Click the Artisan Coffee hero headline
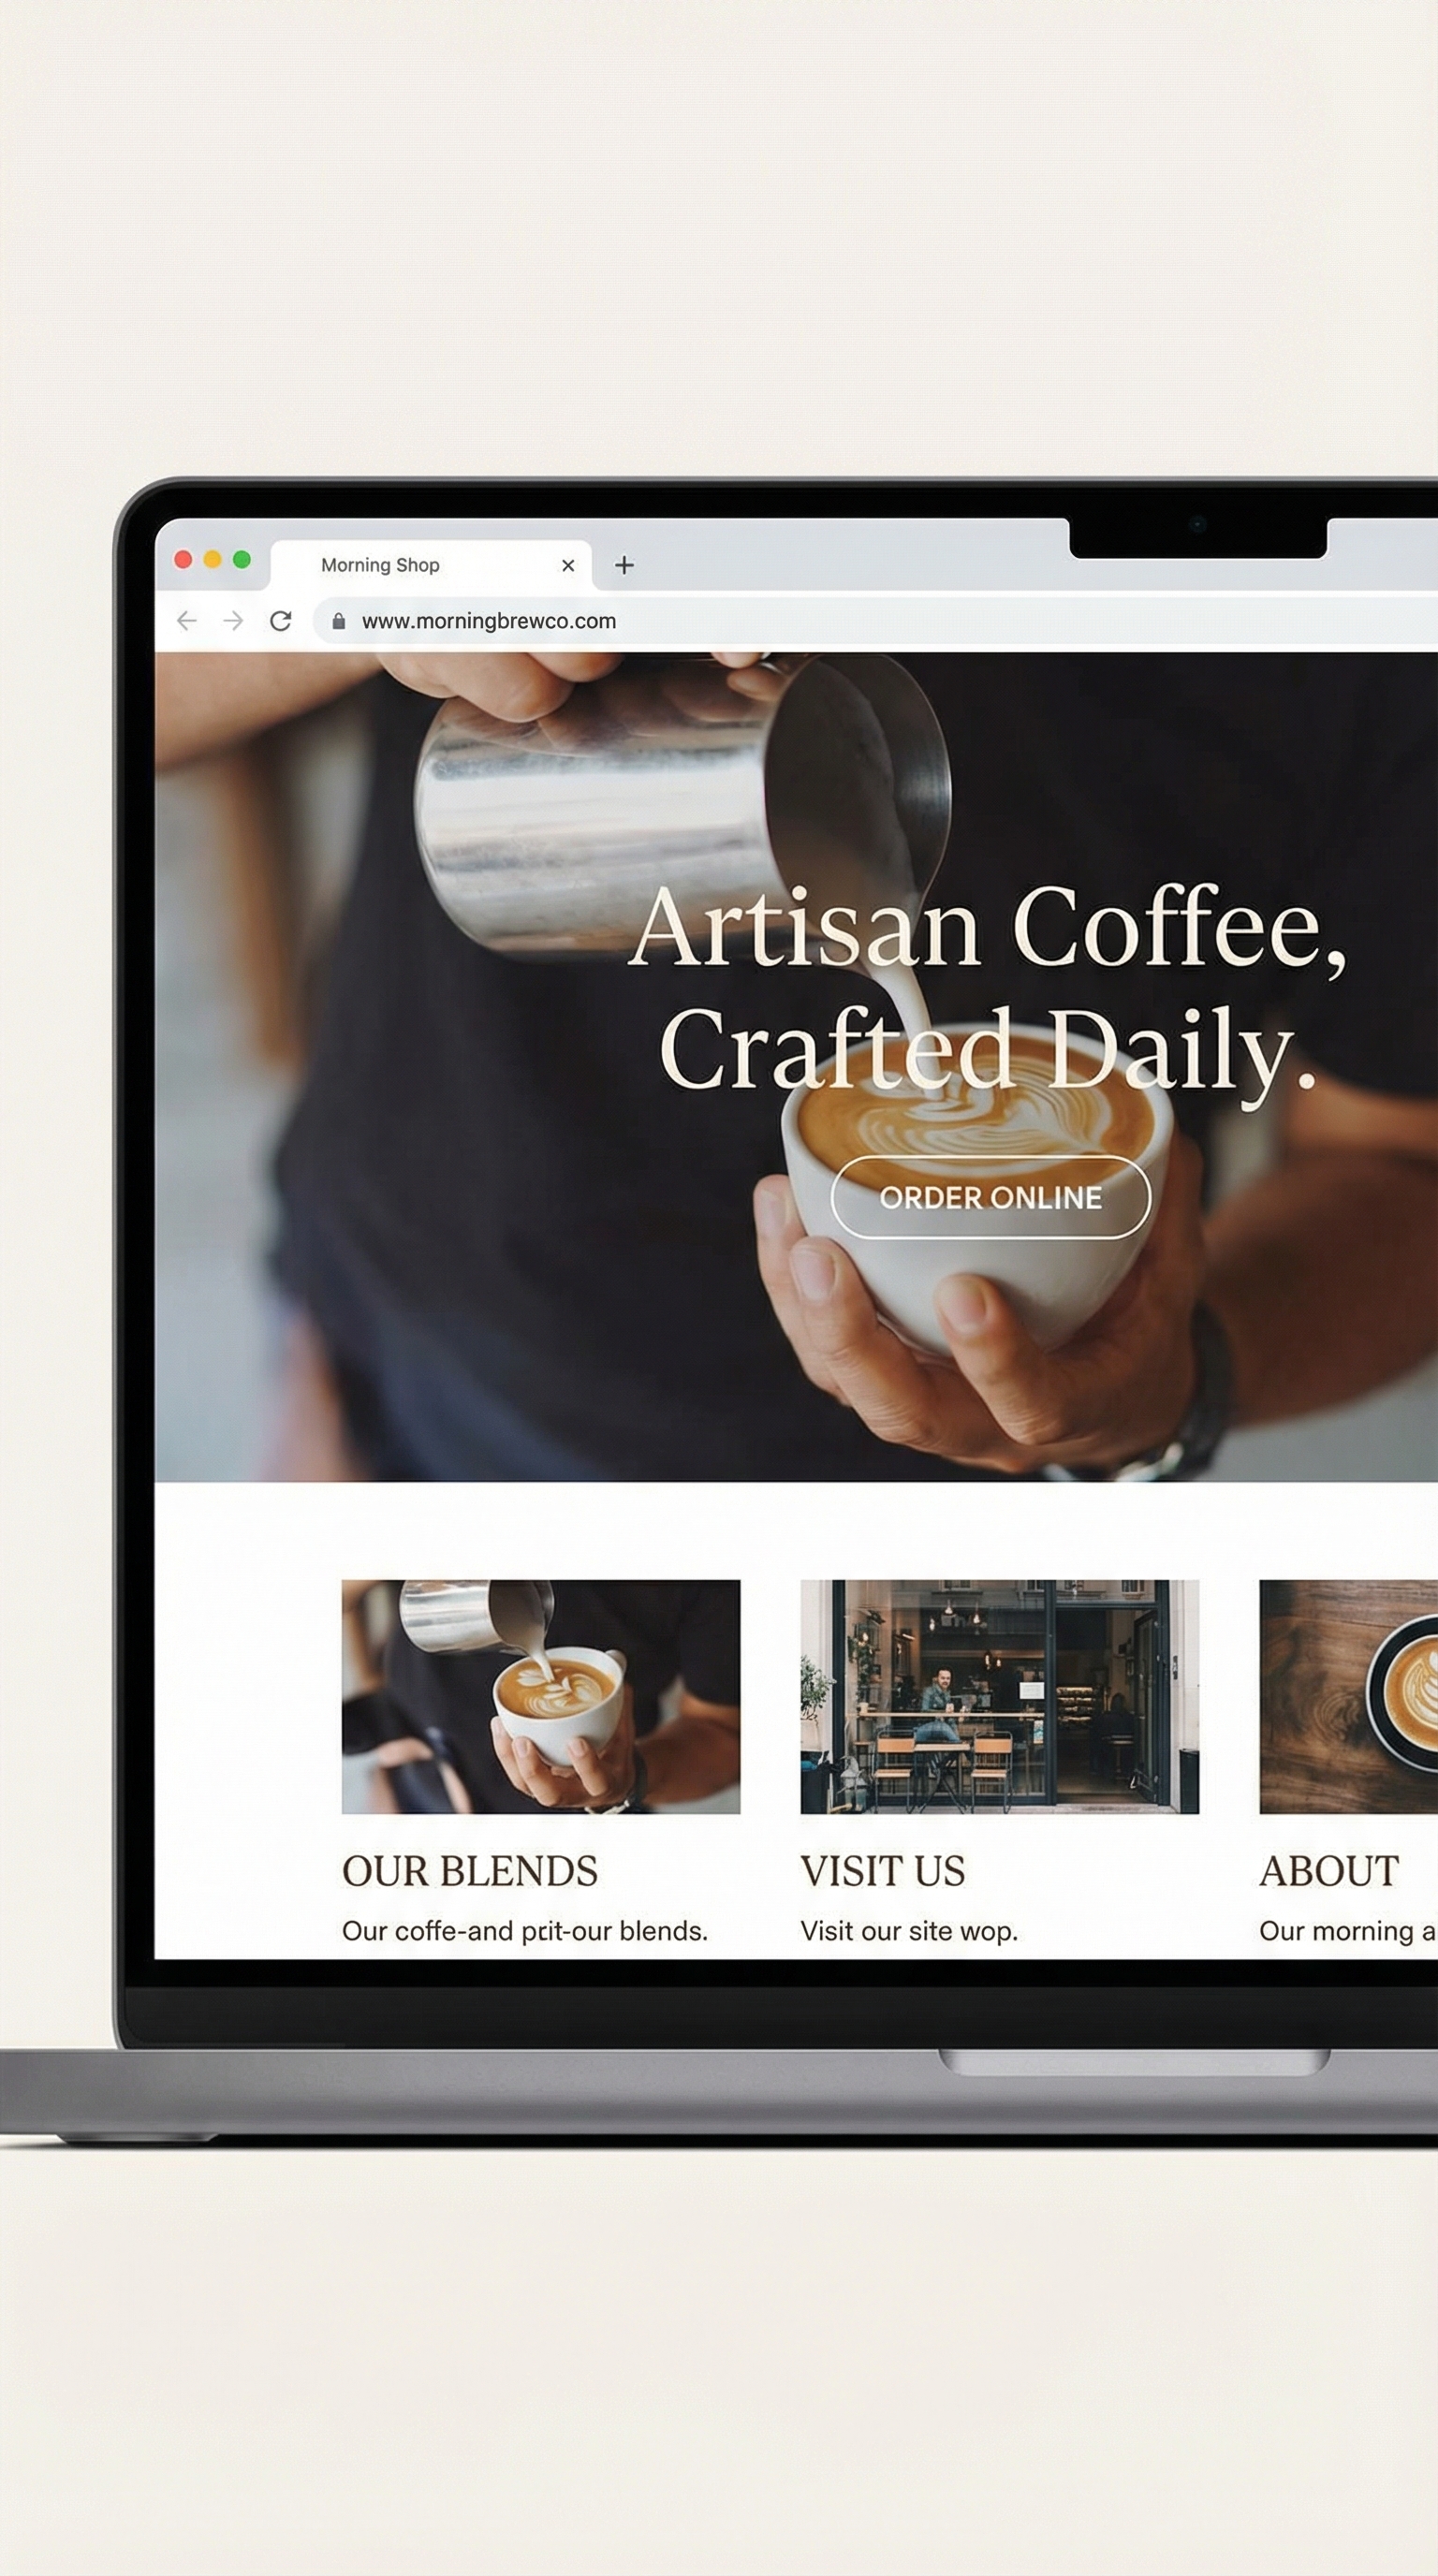Viewport: 1438px width, 2576px height. 988,988
